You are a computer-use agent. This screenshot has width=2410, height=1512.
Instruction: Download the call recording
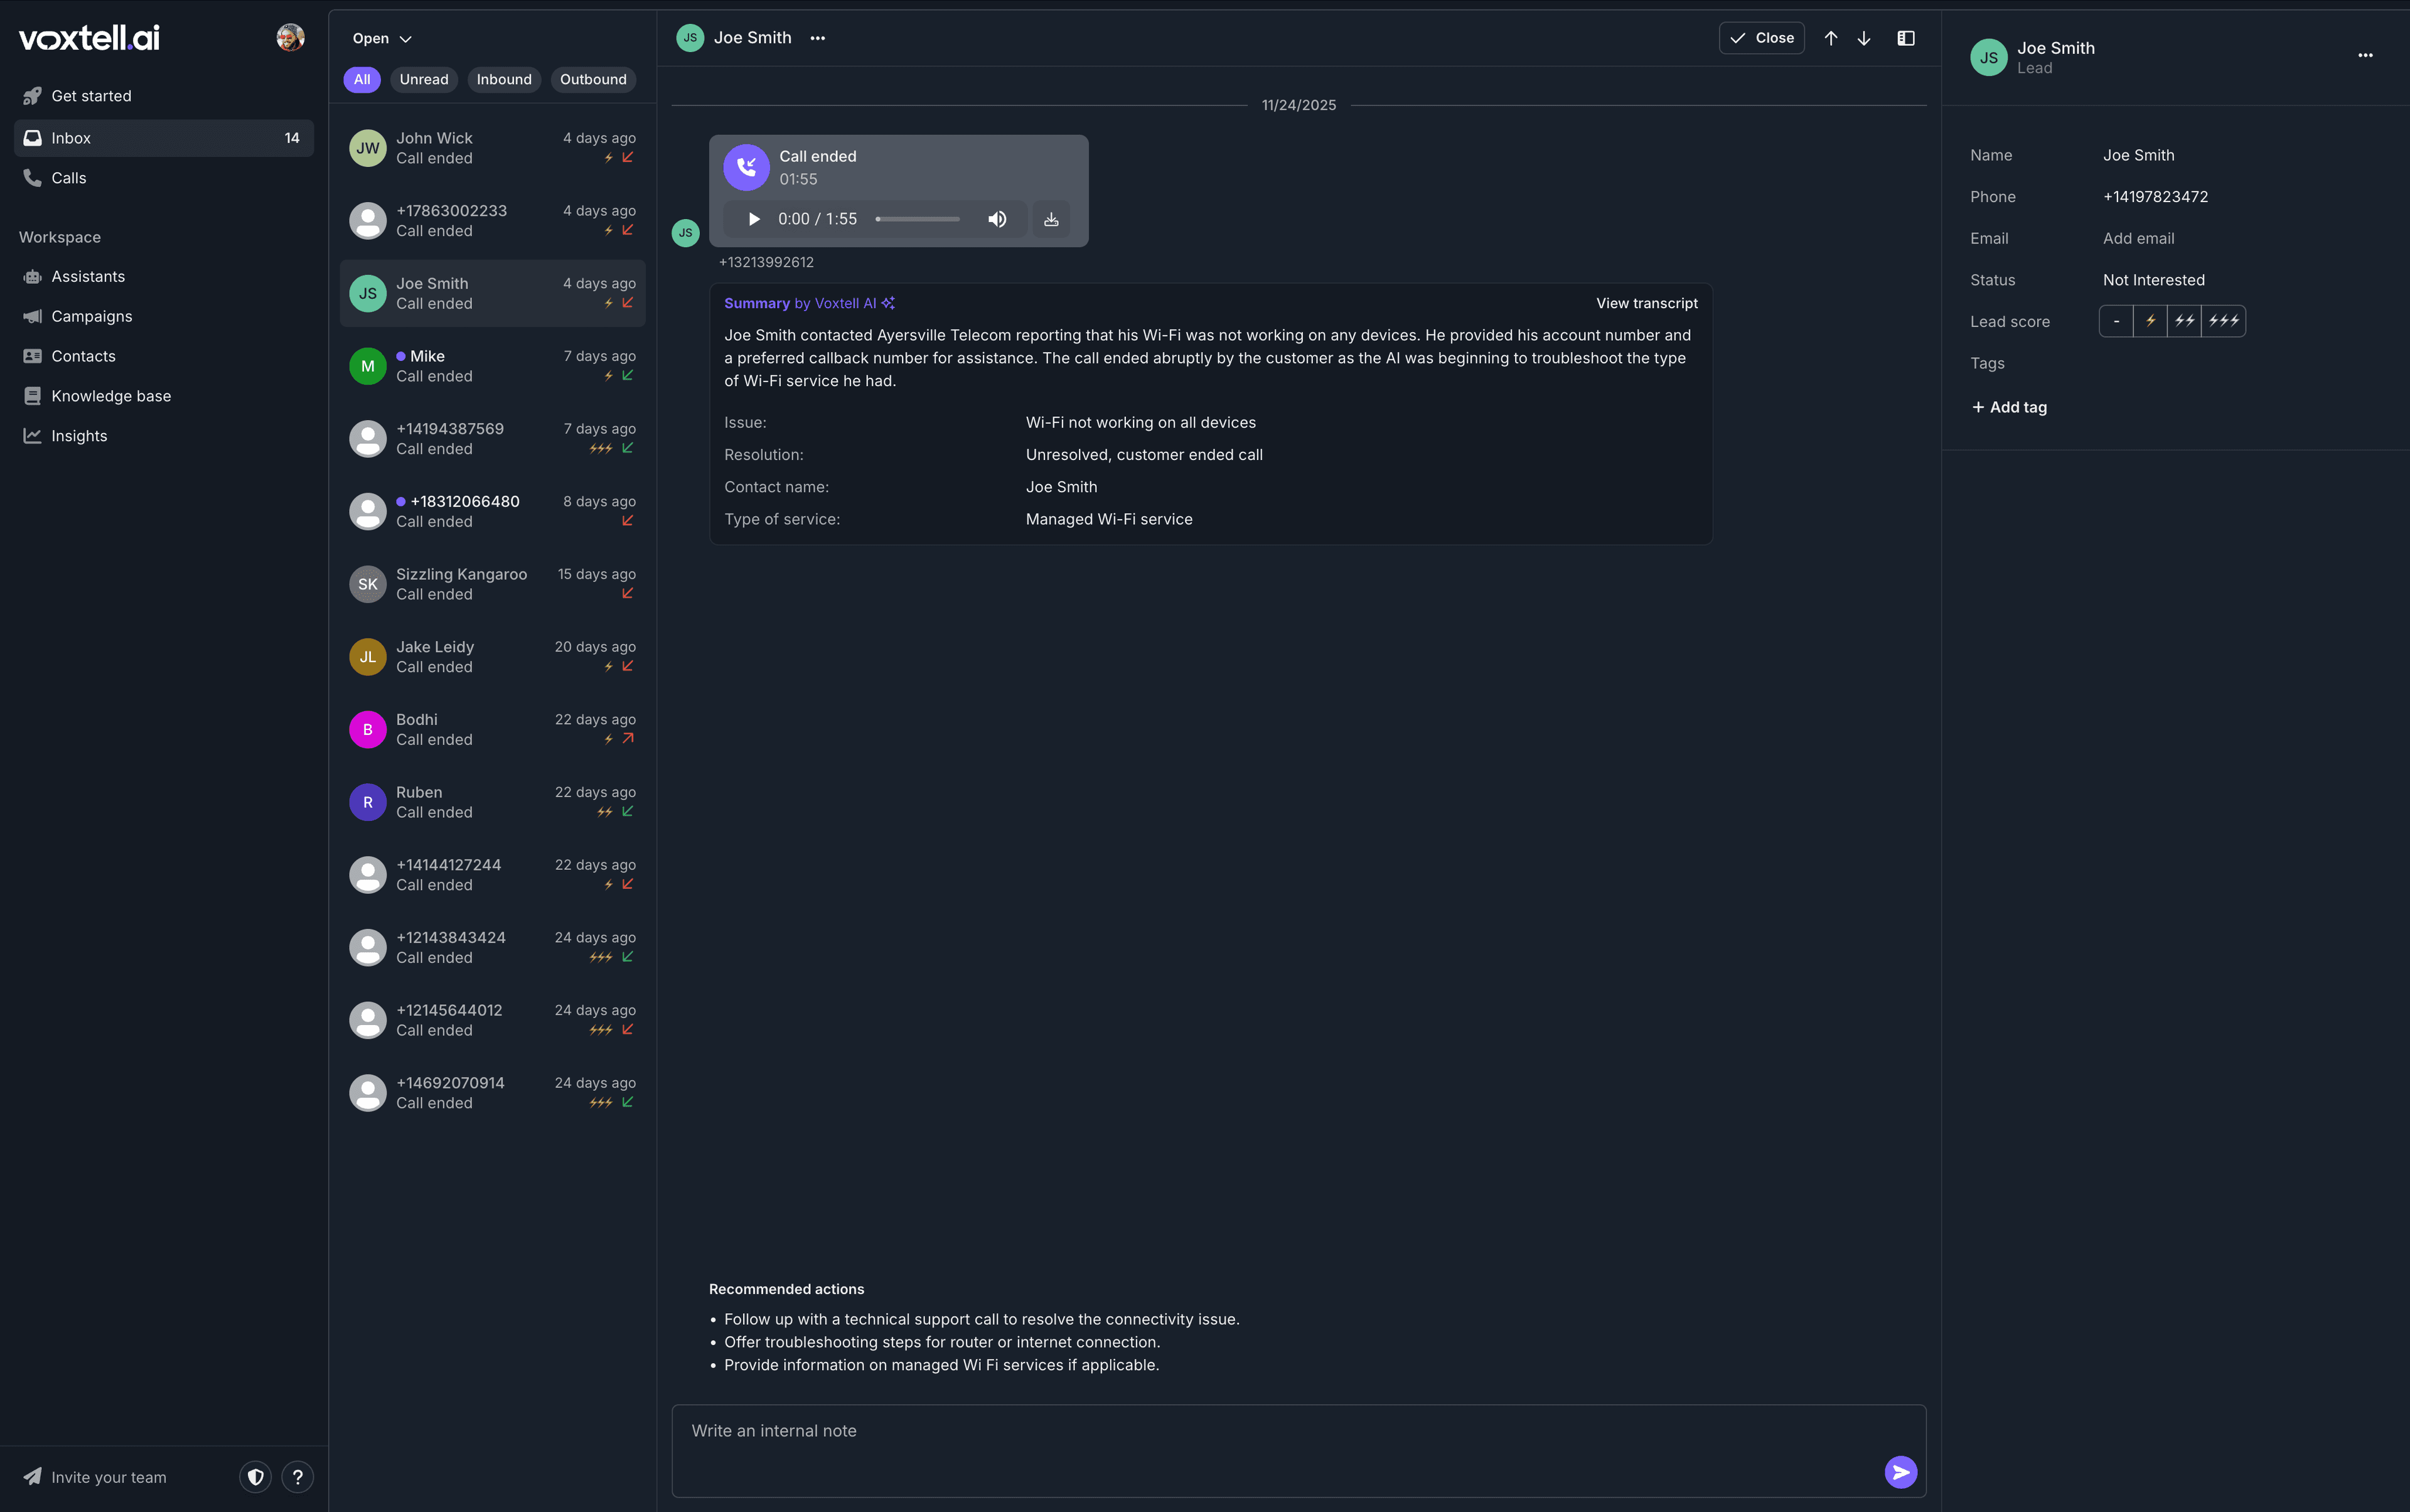1050,218
